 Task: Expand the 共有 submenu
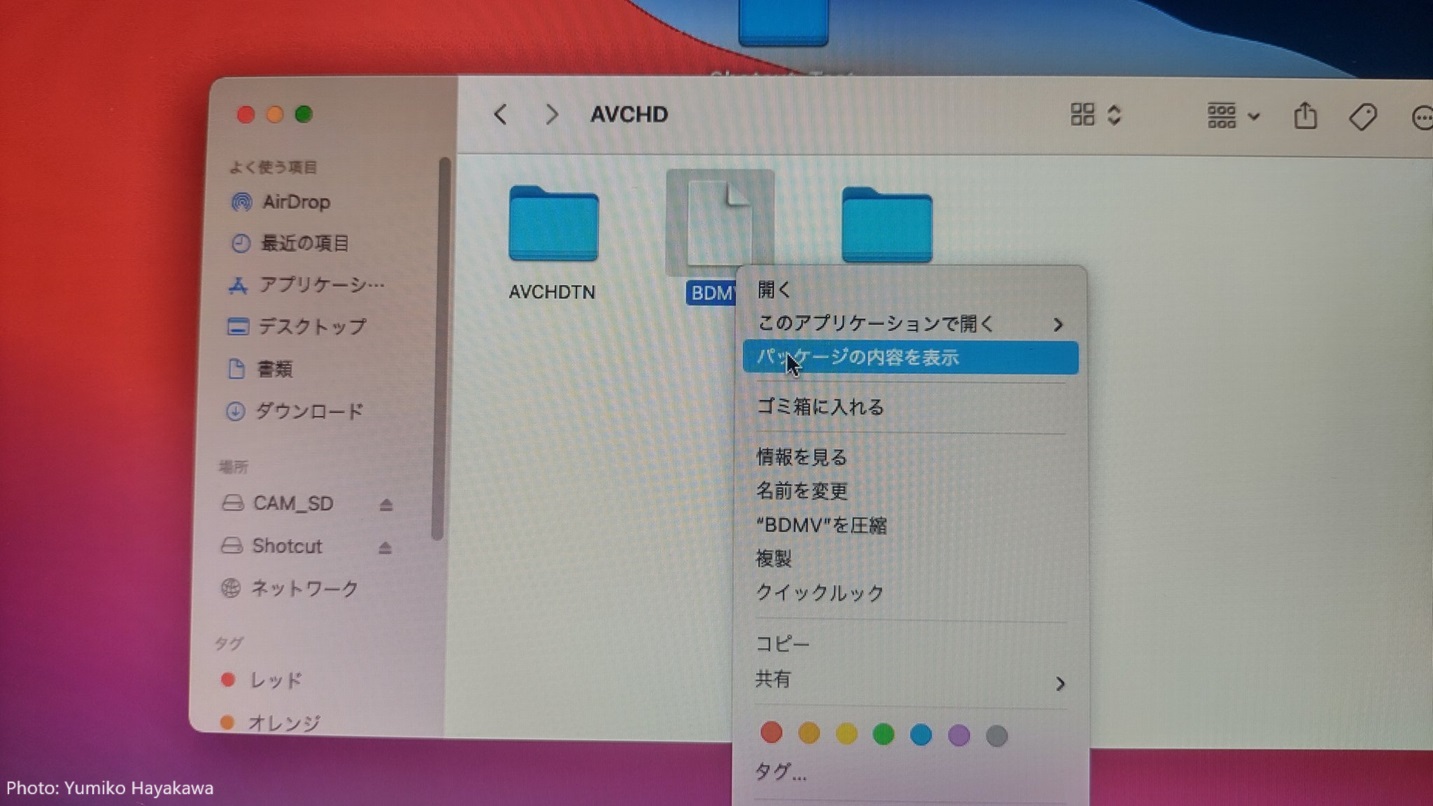(910, 681)
